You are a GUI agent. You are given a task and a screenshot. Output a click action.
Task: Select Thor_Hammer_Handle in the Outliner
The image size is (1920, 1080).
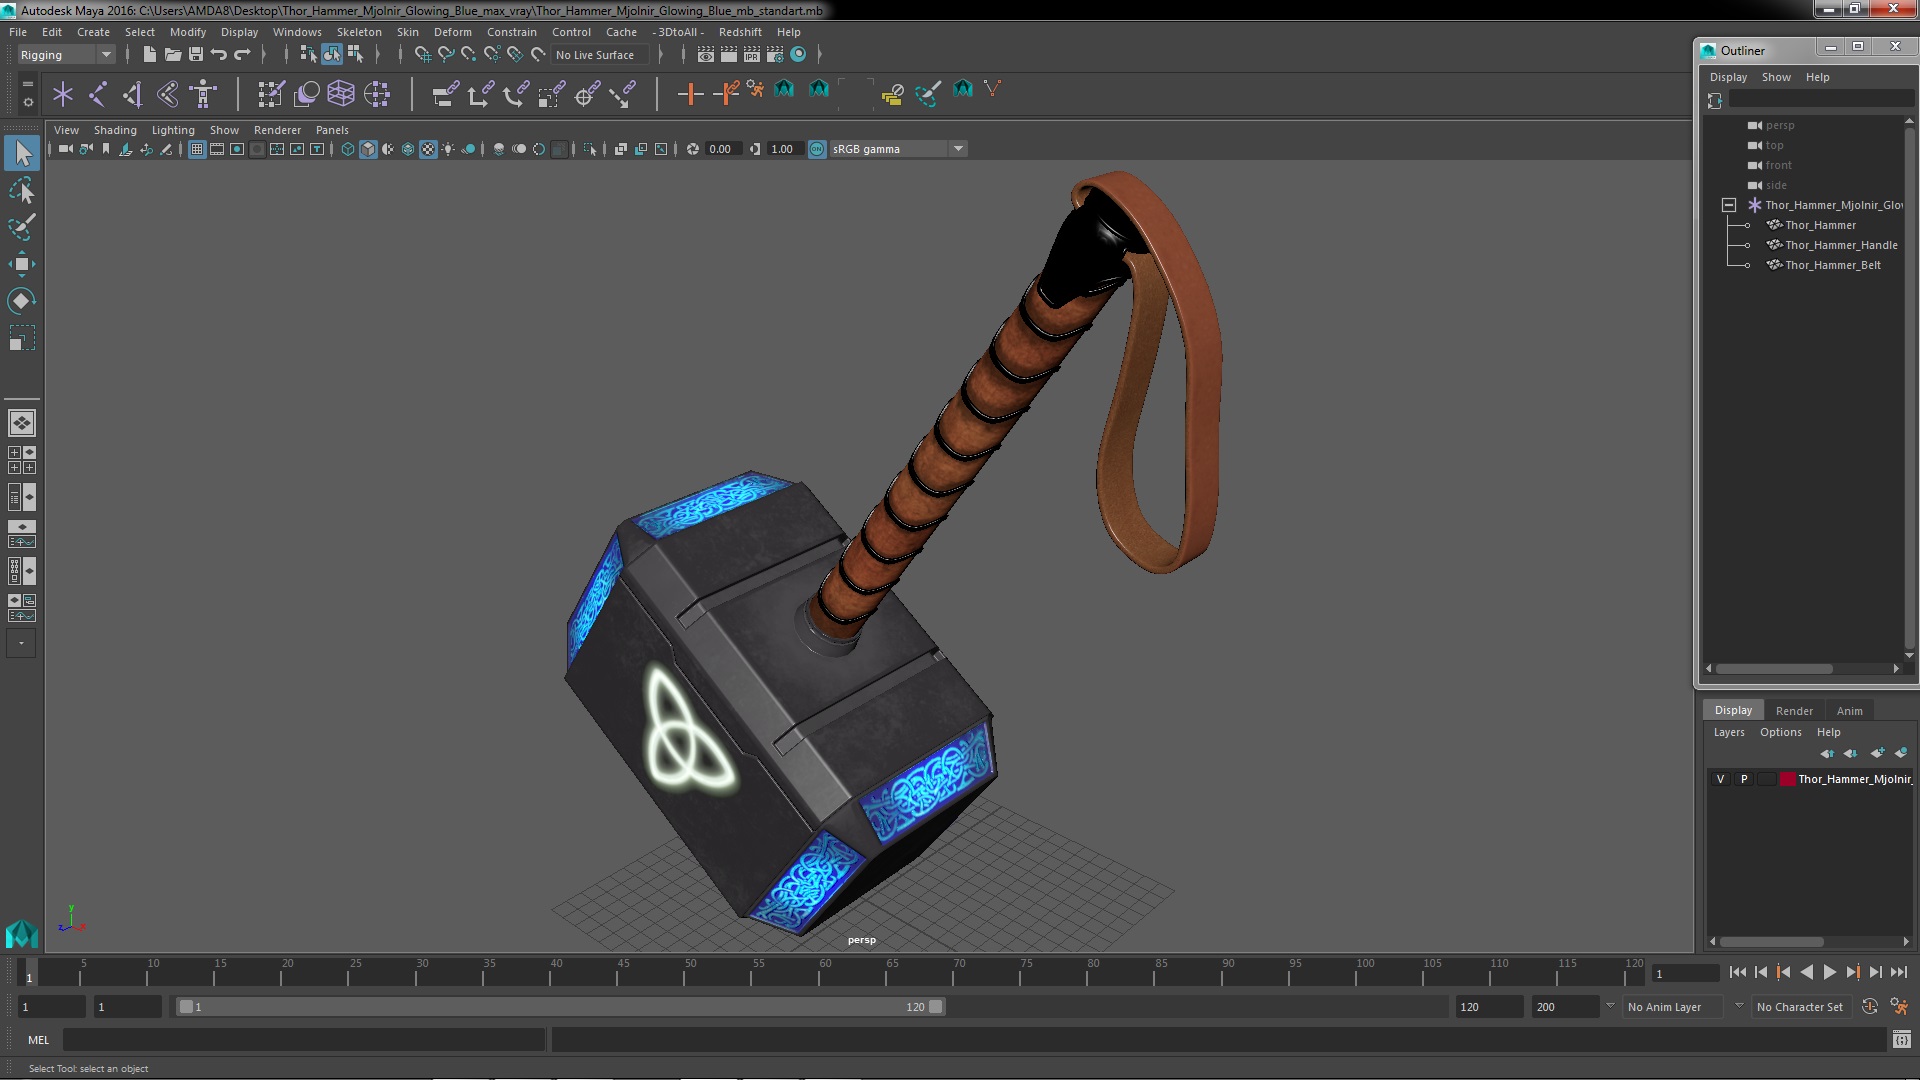coord(1841,245)
